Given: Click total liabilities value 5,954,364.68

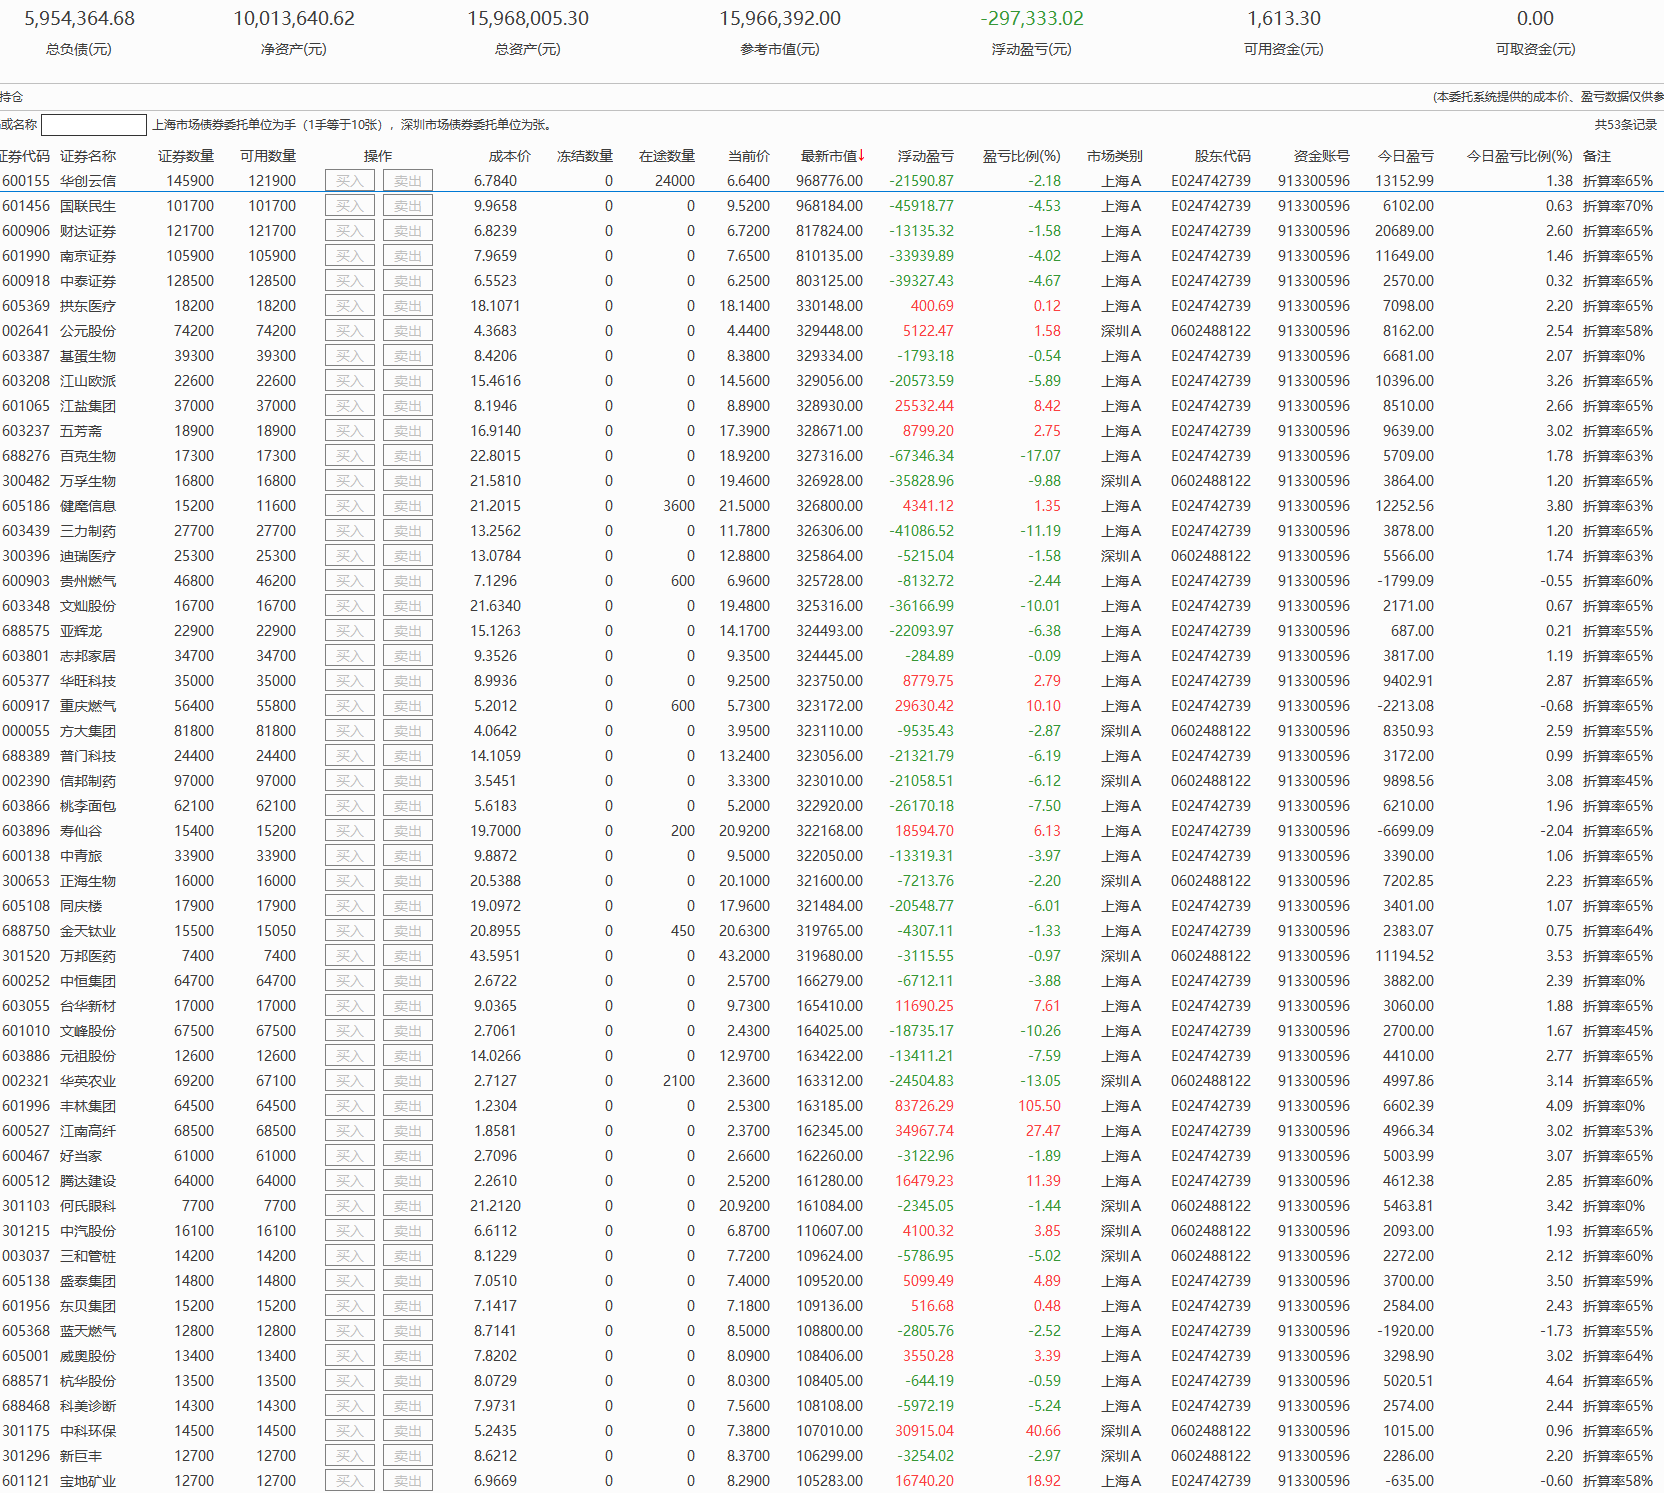Looking at the screenshot, I should [80, 19].
